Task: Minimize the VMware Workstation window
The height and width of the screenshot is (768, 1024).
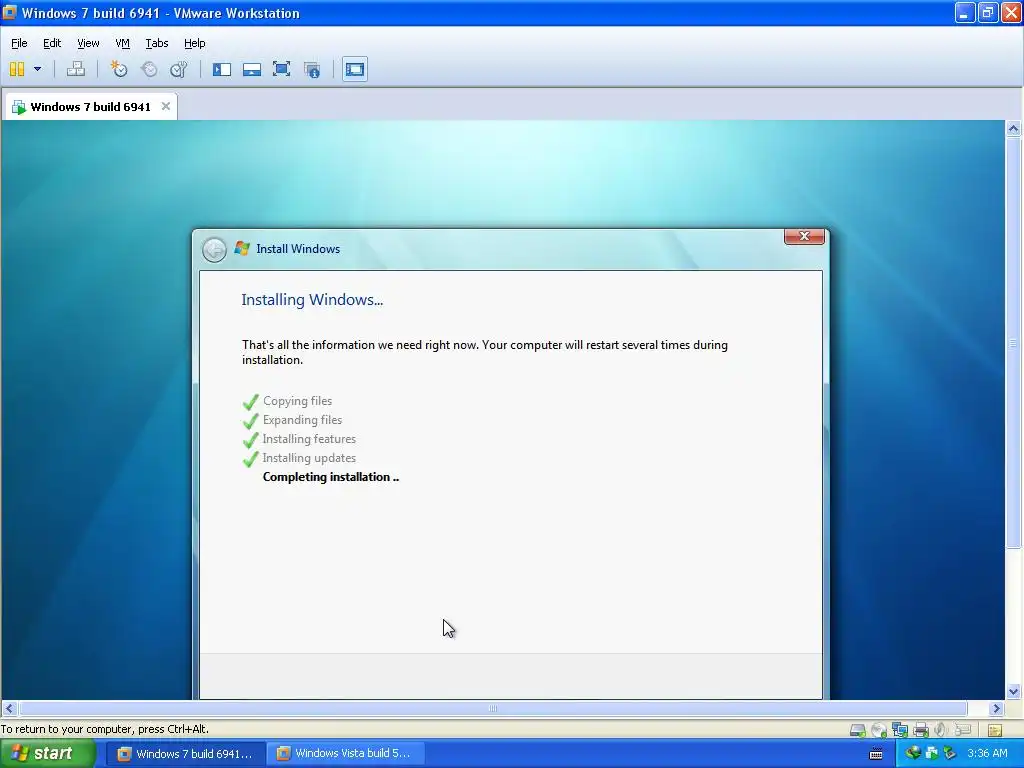Action: coord(964,13)
